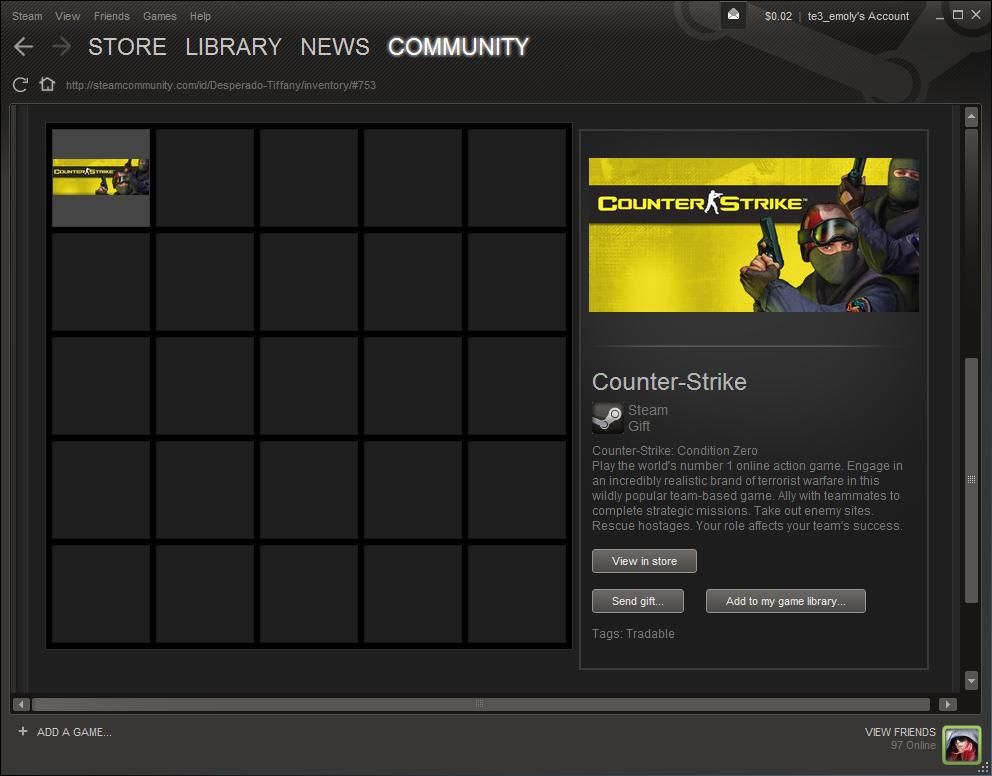Click the scroll down arrow of vertical scrollbar
The image size is (992, 776).
pyautogui.click(x=971, y=681)
